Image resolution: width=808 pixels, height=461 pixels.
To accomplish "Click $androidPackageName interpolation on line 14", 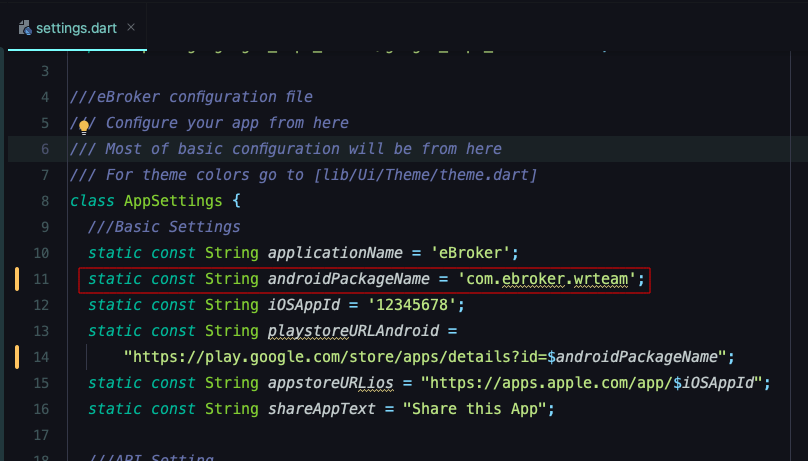I will pyautogui.click(x=632, y=357).
